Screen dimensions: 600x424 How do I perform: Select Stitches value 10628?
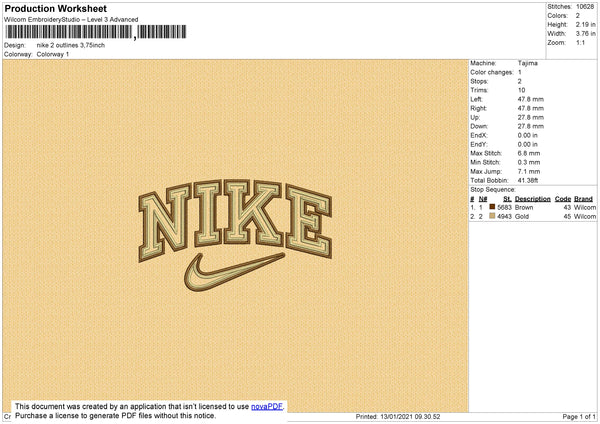click(x=585, y=7)
